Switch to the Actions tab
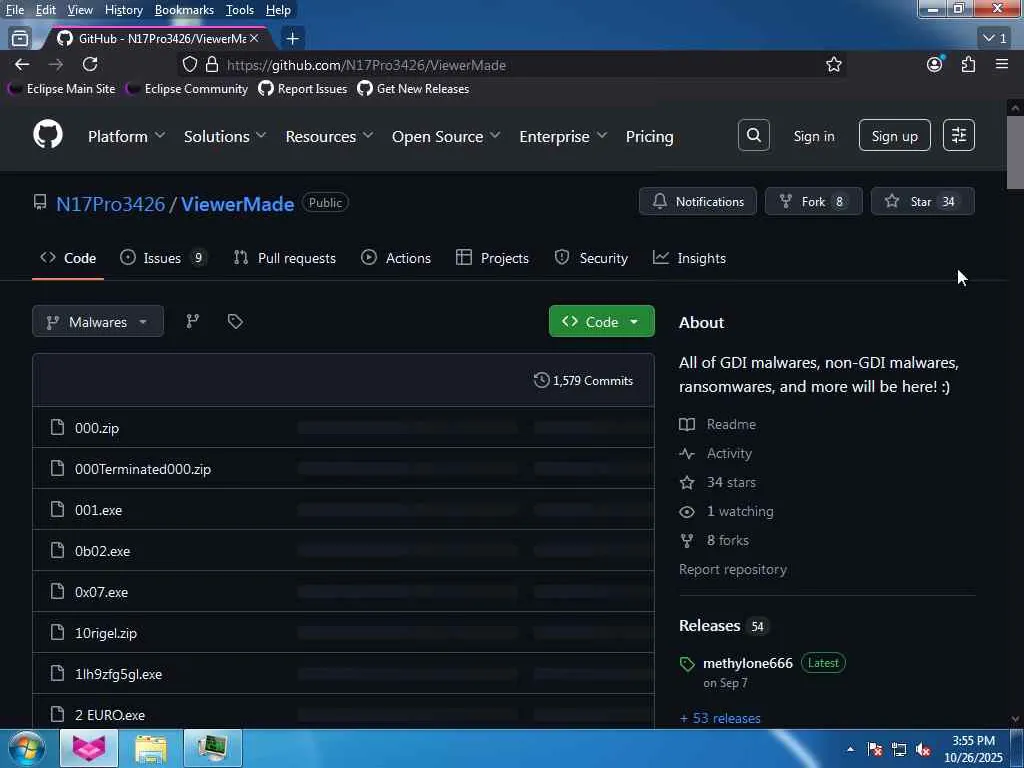 (396, 258)
